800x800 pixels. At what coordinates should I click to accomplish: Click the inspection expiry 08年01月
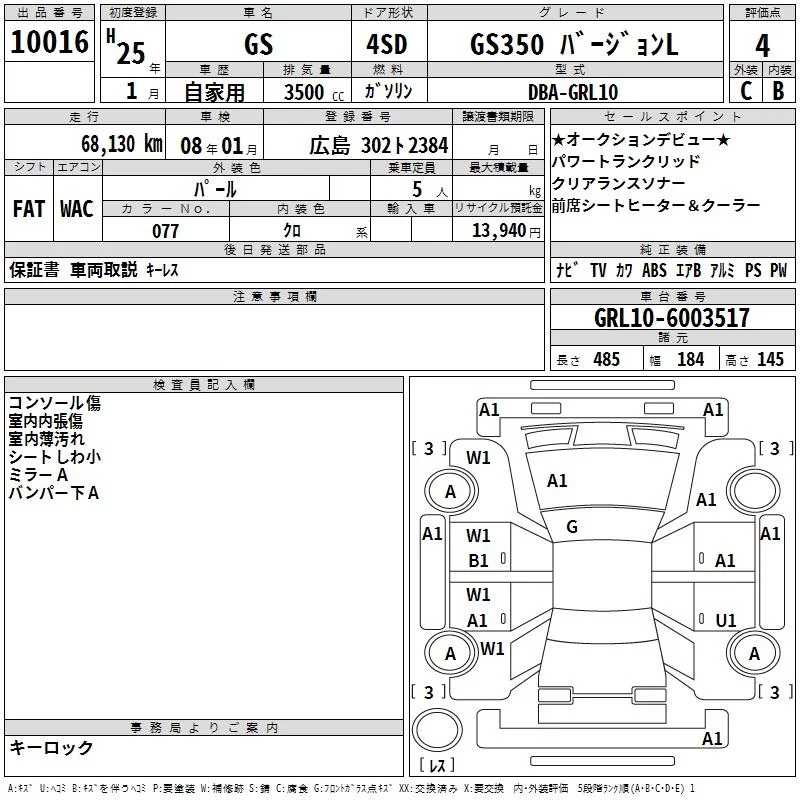[219, 146]
